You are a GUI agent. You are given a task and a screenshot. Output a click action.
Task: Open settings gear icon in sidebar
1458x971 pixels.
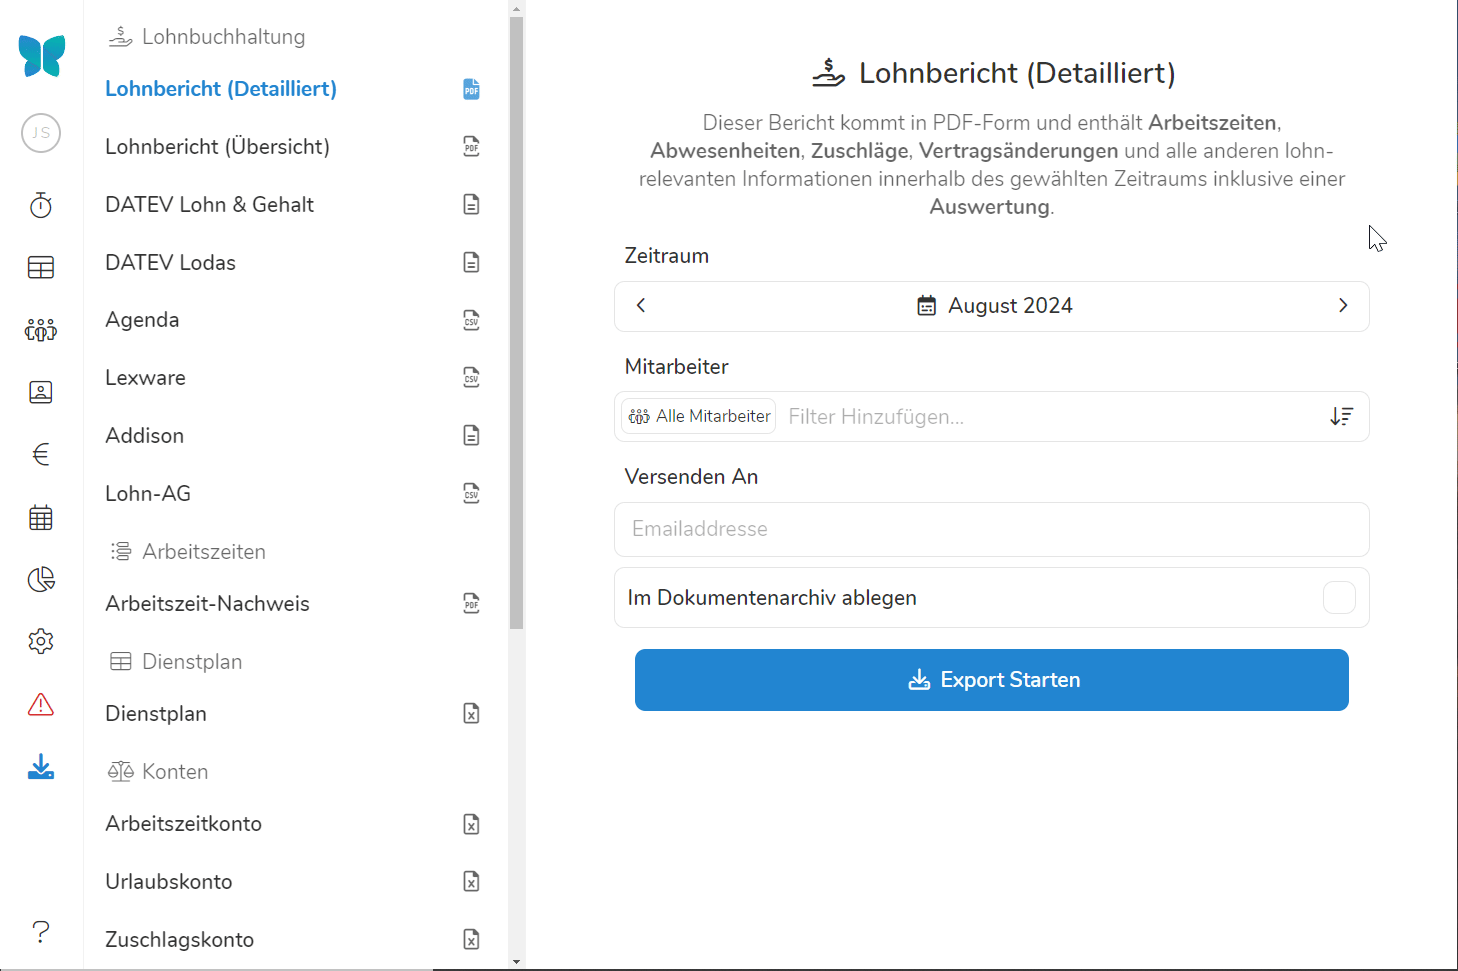pos(41,641)
